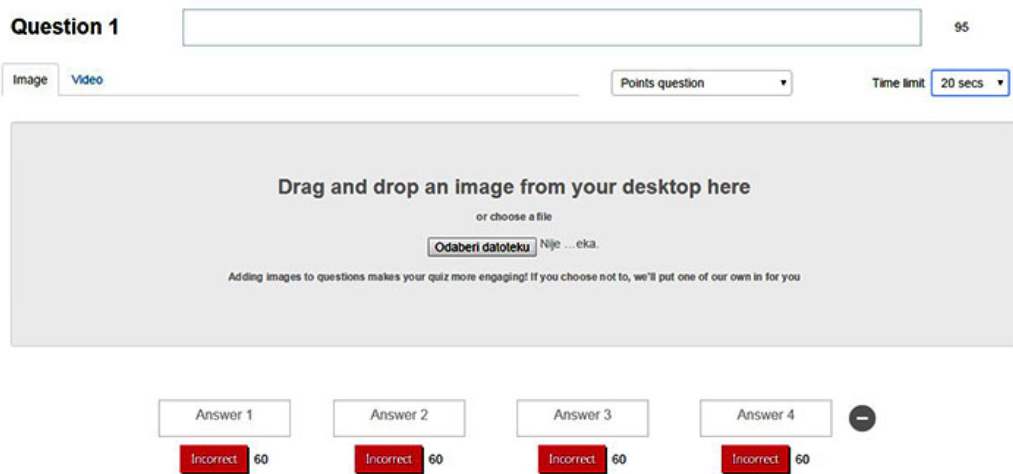Toggle Incorrect button under Answer 3
Image resolution: width=1013 pixels, height=474 pixels.
tap(572, 459)
